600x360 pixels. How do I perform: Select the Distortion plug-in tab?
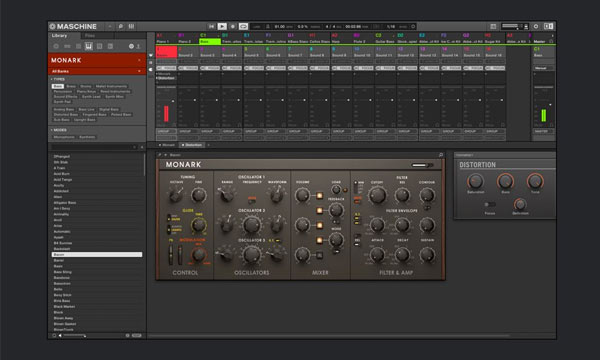(192, 145)
